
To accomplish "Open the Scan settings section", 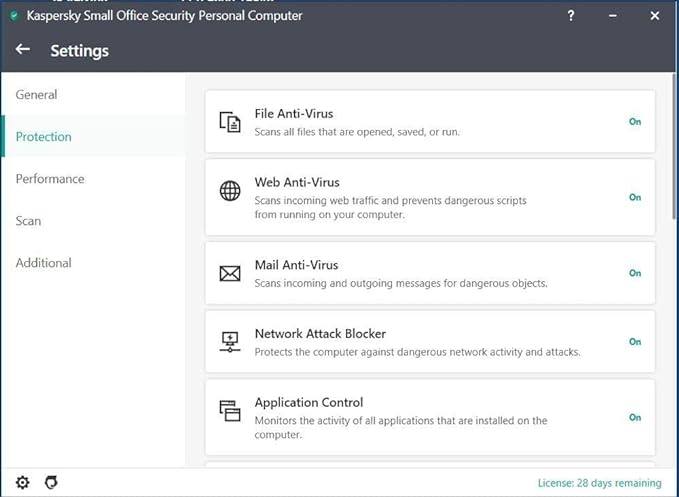I will click(29, 221).
